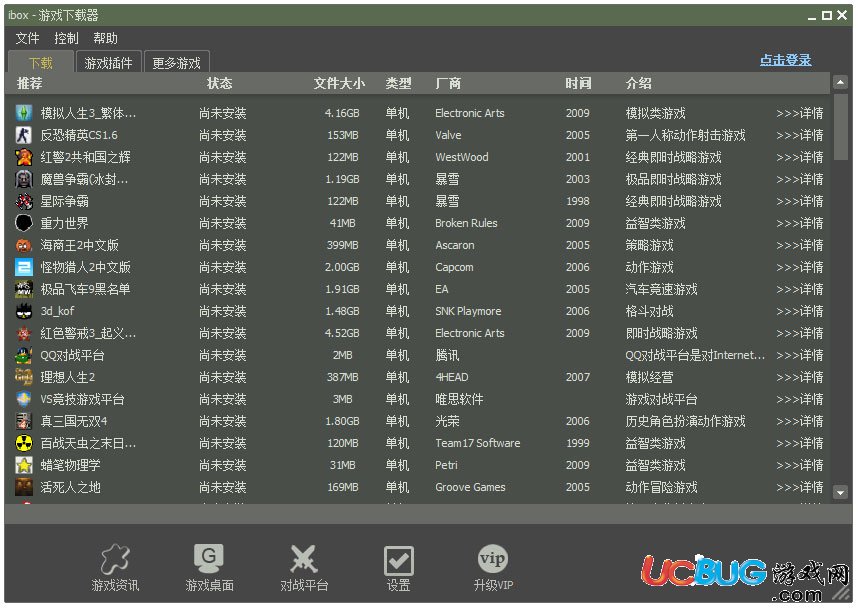Open the 控制 menu
Screen dimensions: 858x610
point(66,38)
